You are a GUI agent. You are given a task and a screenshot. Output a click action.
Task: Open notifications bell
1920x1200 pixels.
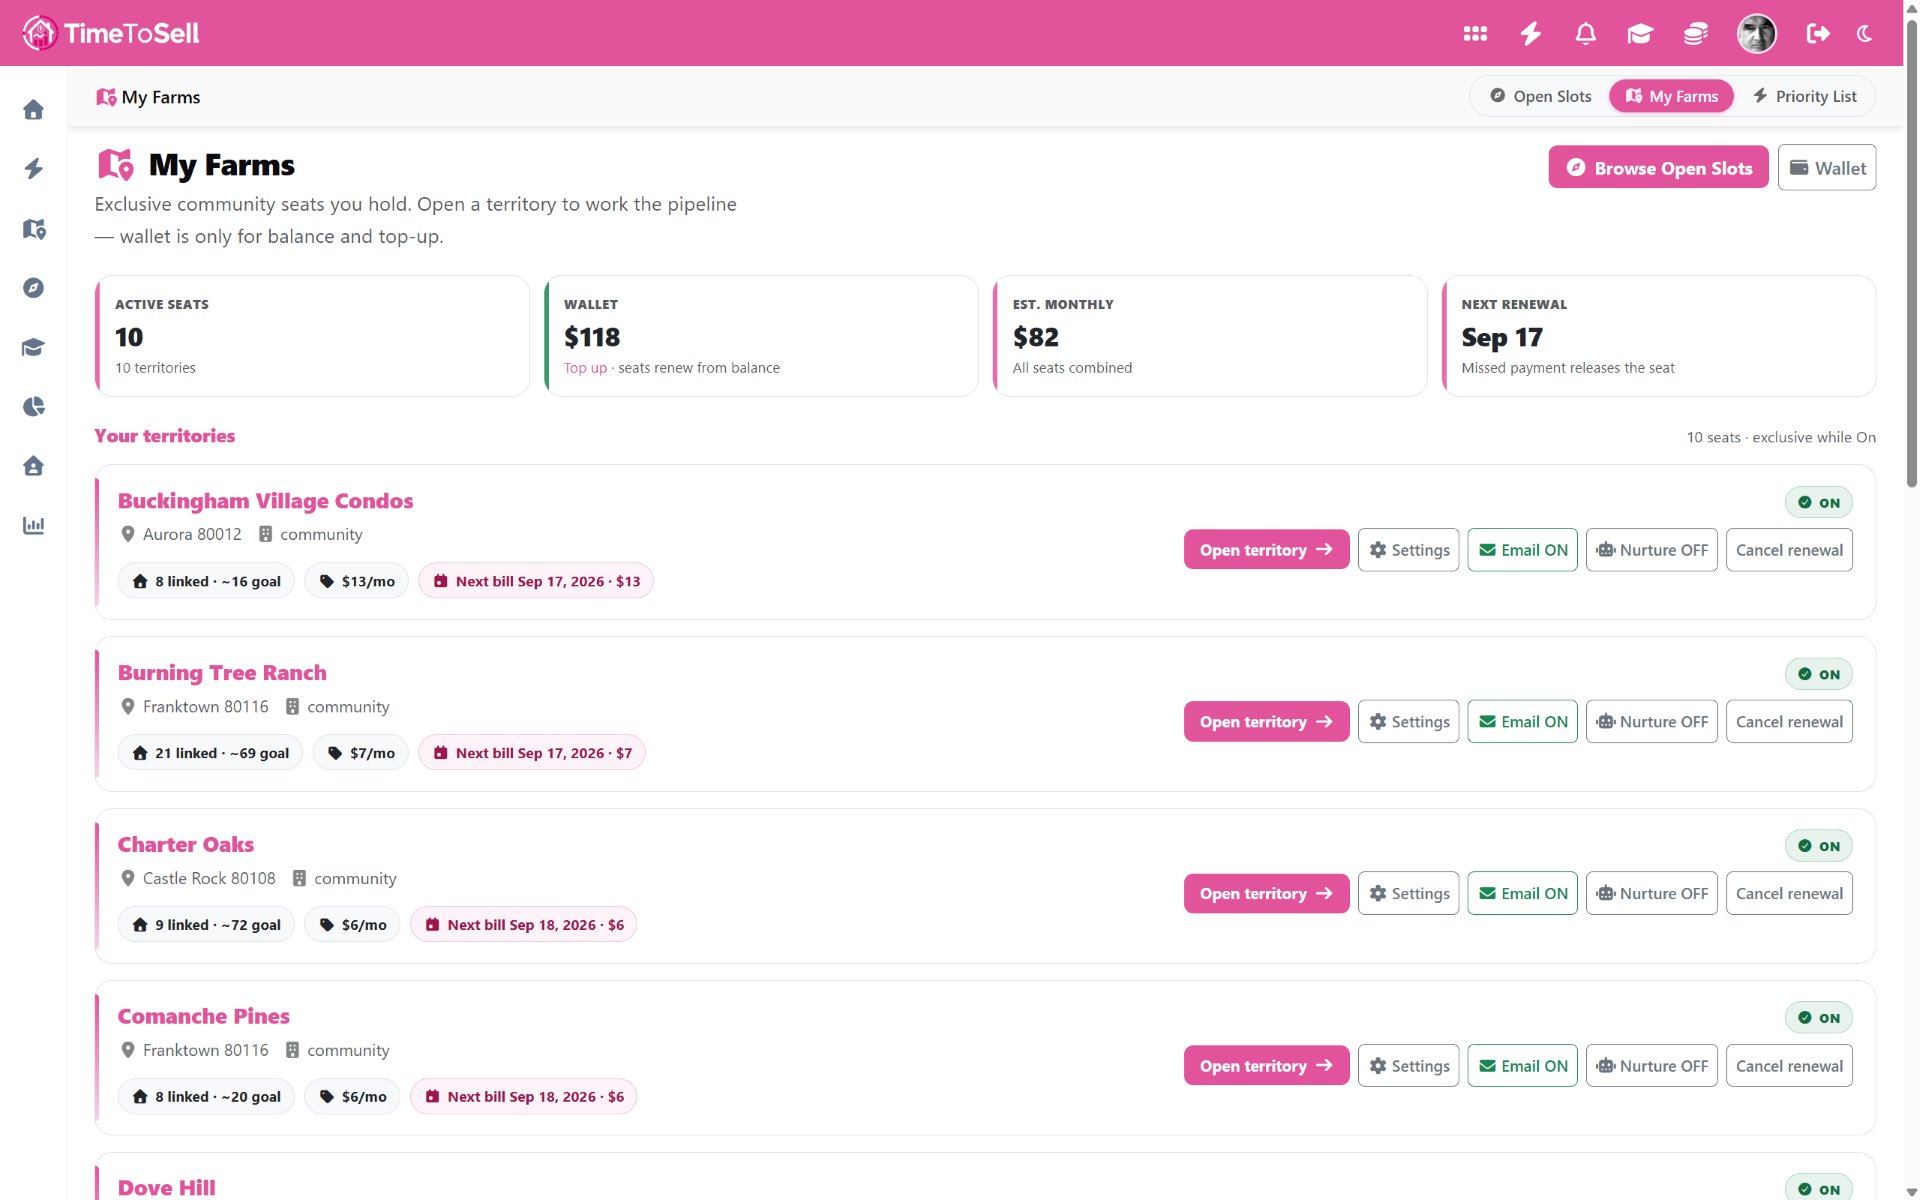click(1585, 33)
